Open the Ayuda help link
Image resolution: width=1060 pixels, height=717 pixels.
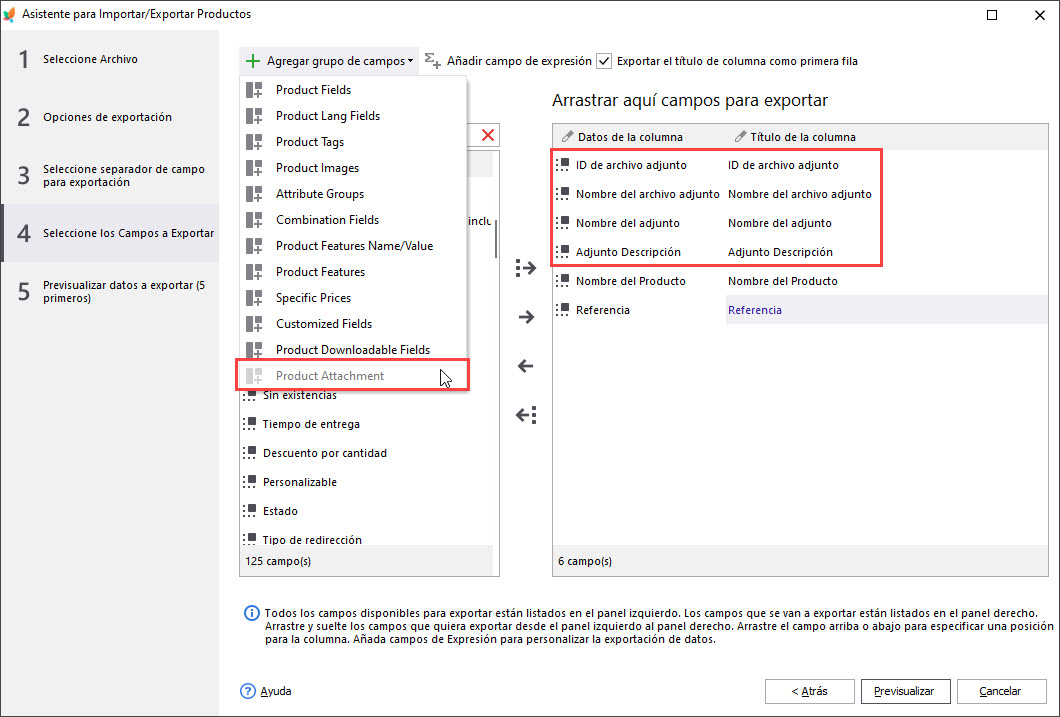click(266, 691)
